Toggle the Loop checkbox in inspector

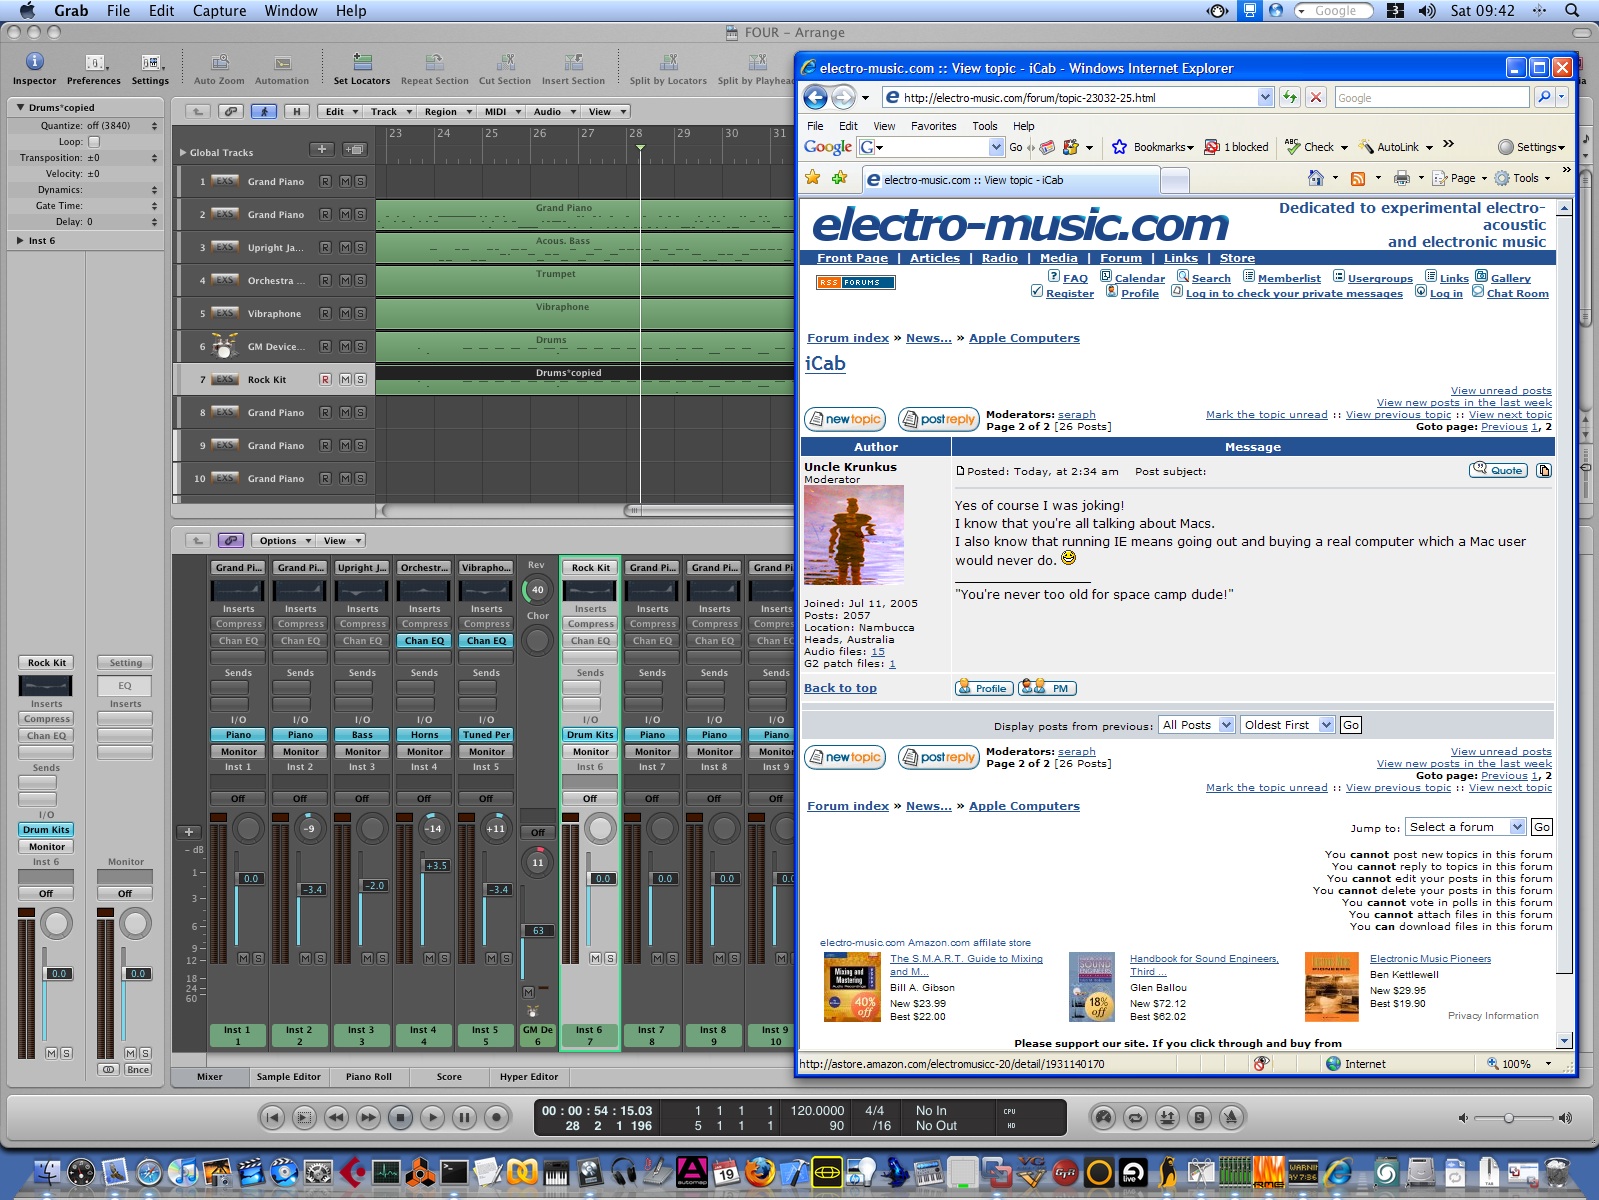click(x=94, y=142)
